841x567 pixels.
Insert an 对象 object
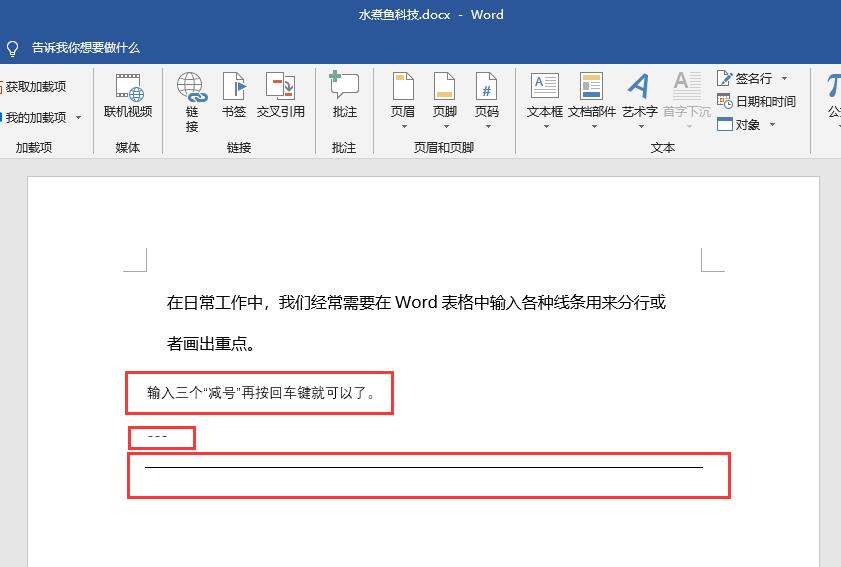point(739,124)
